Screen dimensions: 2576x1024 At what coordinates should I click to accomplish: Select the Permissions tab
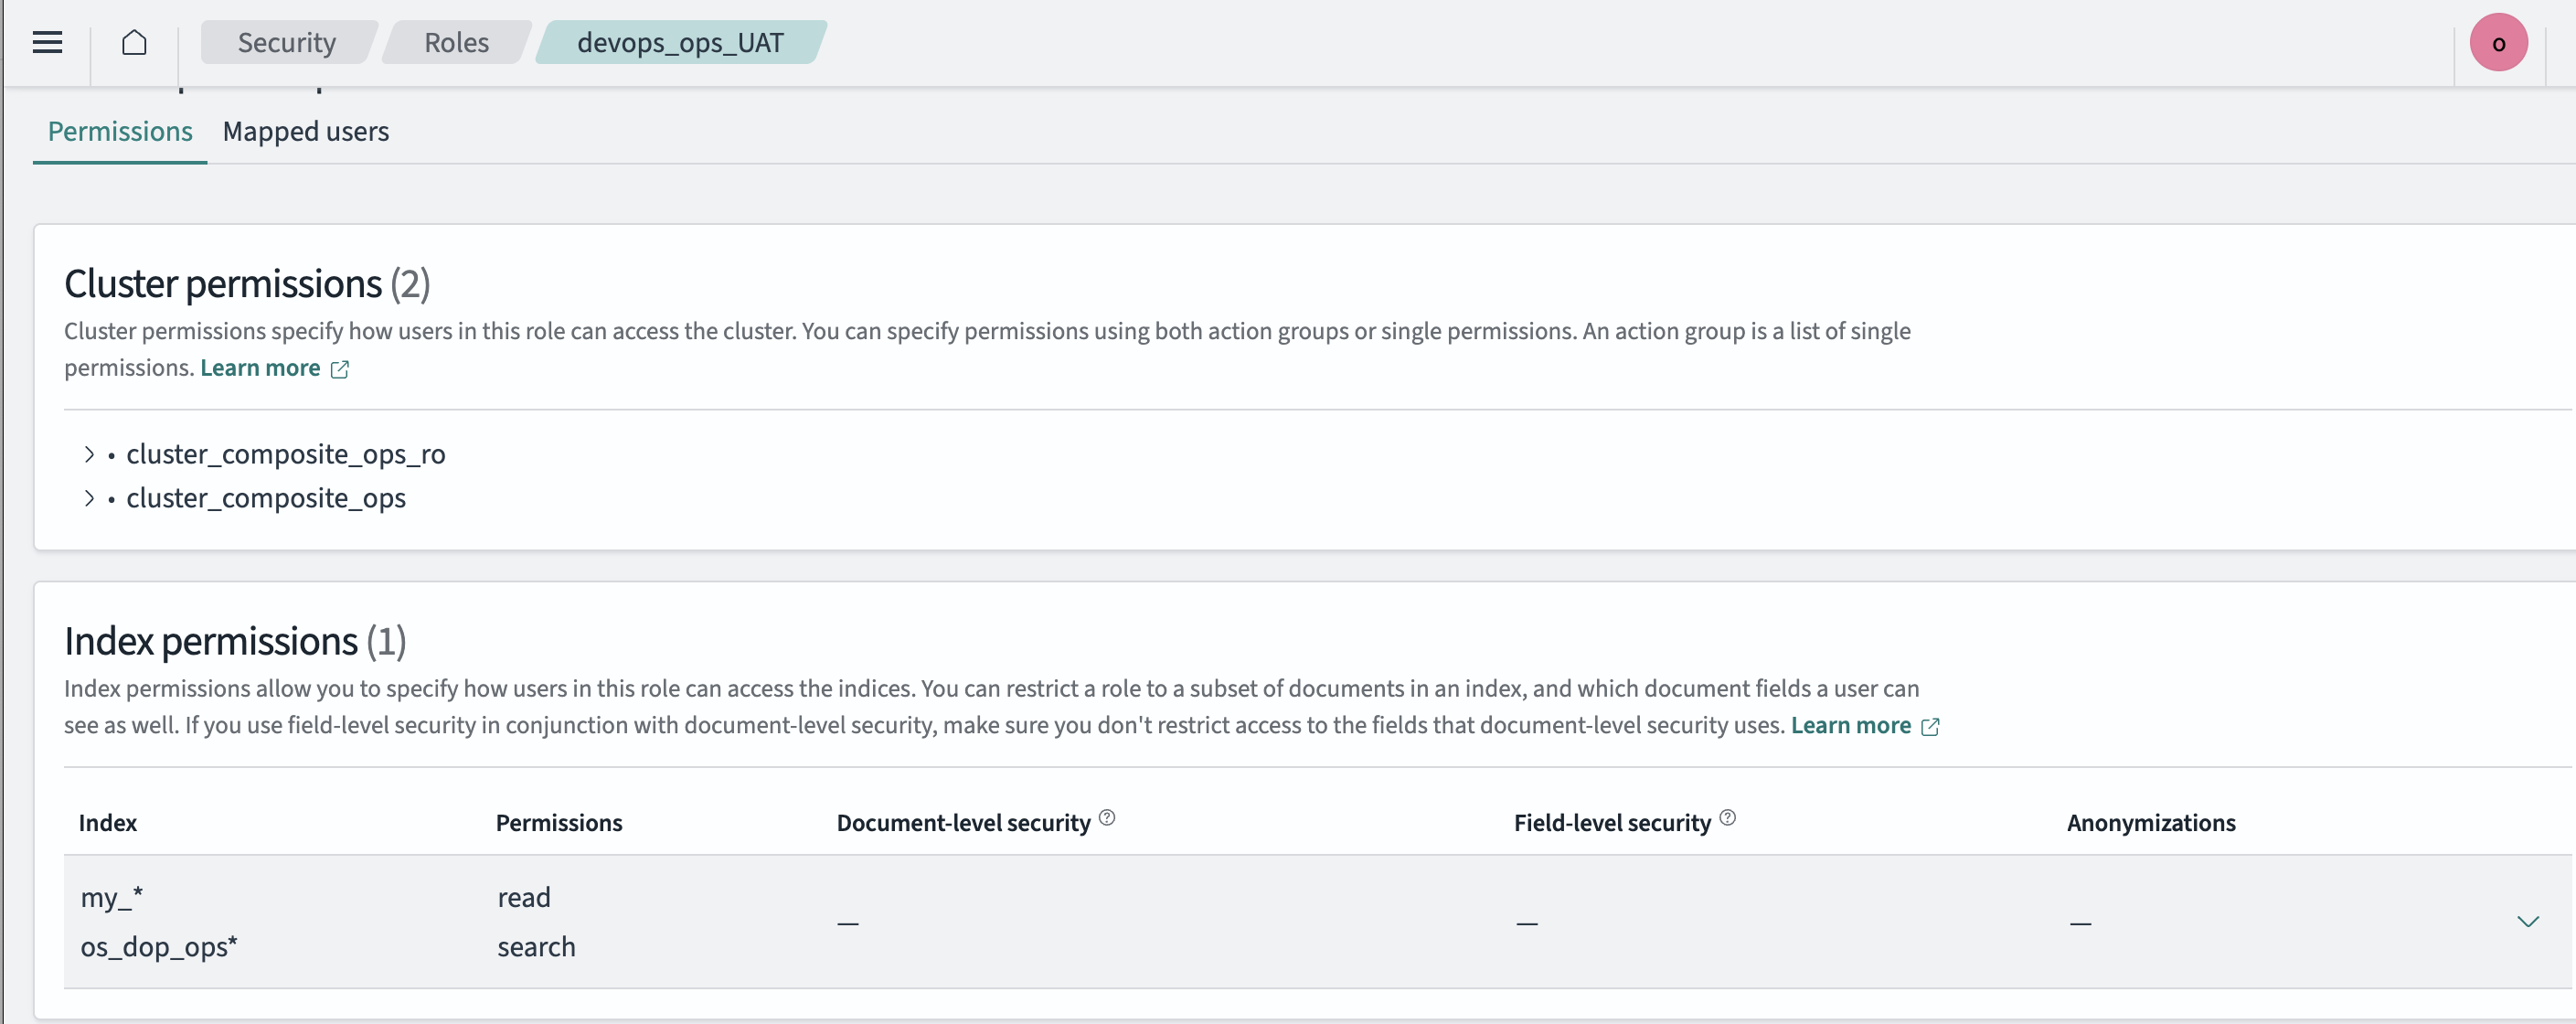point(120,131)
